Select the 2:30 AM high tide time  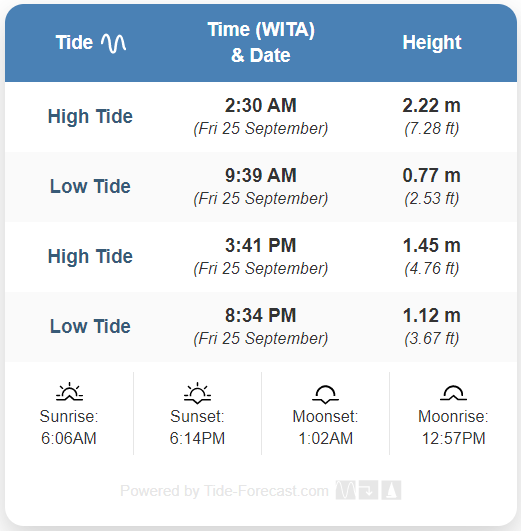tap(261, 105)
